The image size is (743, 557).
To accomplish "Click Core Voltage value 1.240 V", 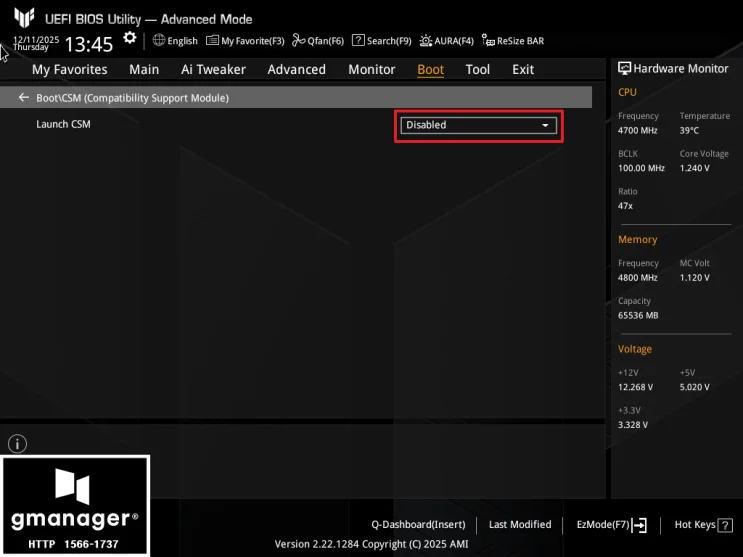I will [694, 168].
